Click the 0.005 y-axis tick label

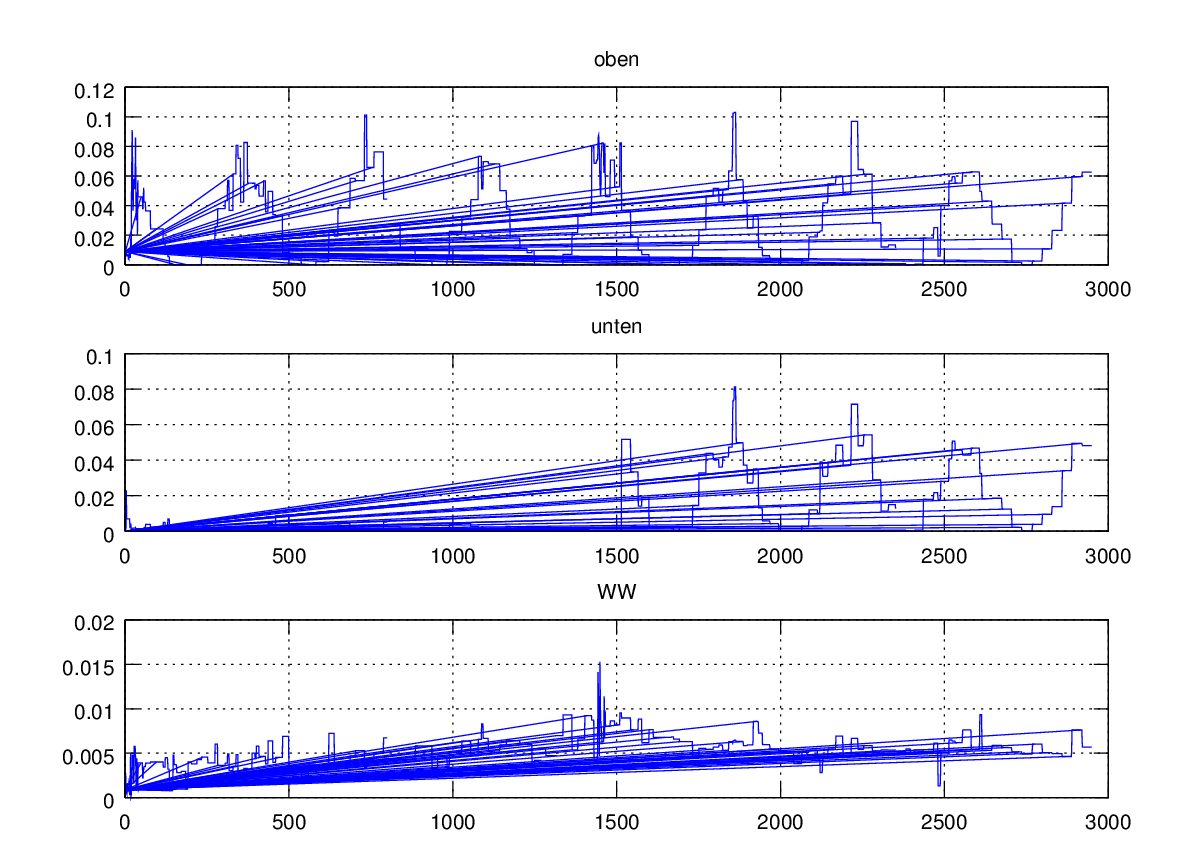point(90,756)
